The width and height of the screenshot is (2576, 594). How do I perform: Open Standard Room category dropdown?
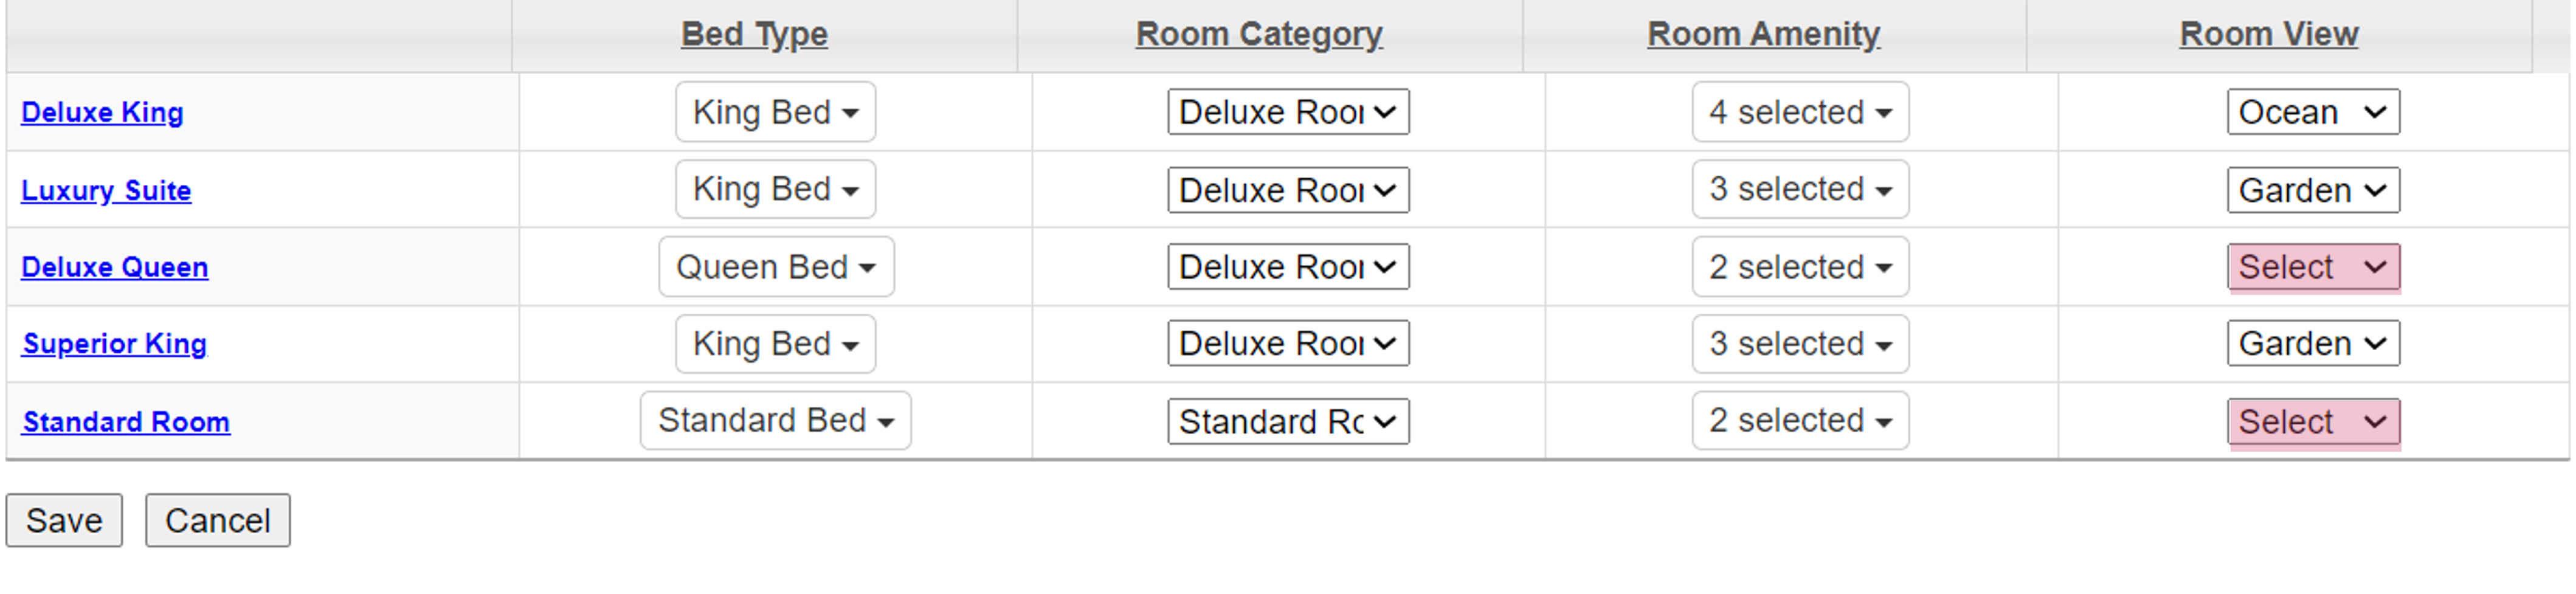pyautogui.click(x=1288, y=422)
